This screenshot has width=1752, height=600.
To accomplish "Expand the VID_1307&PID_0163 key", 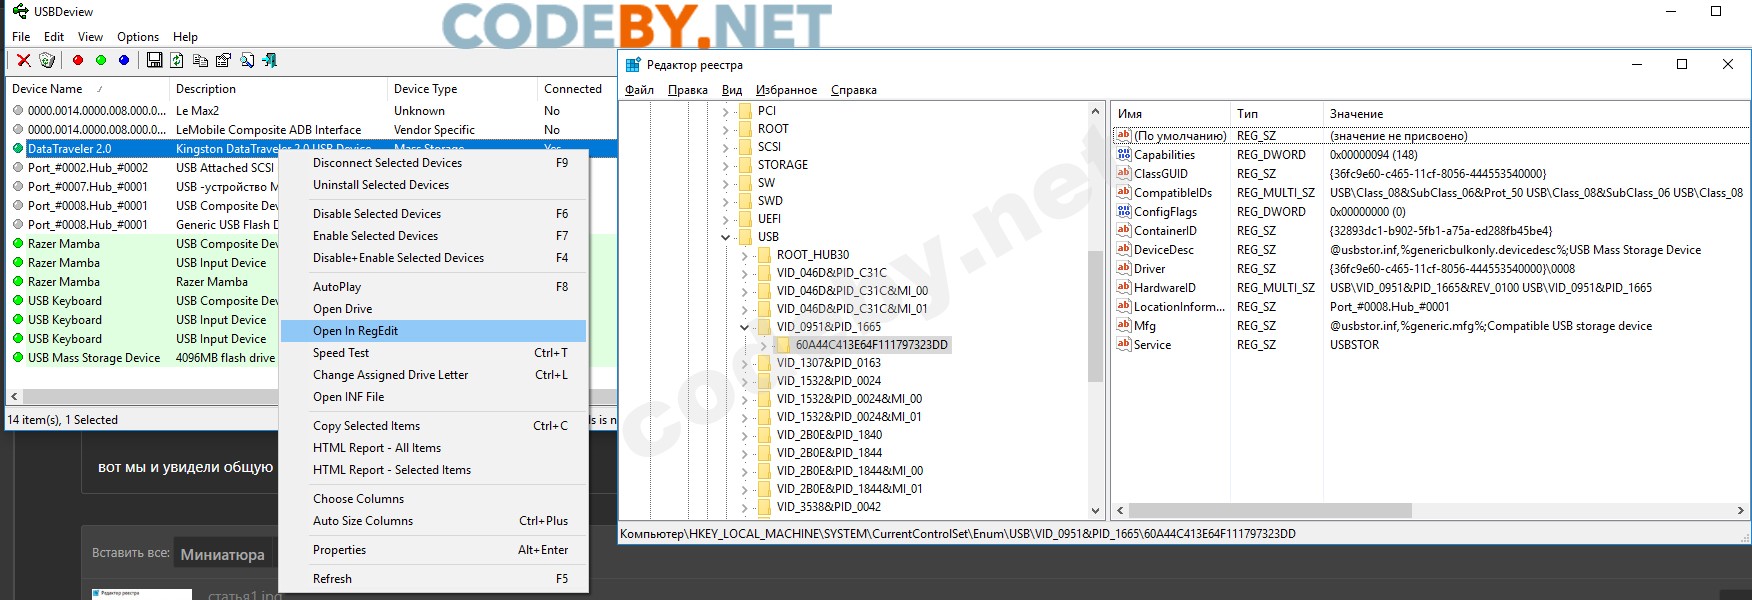I will click(745, 363).
